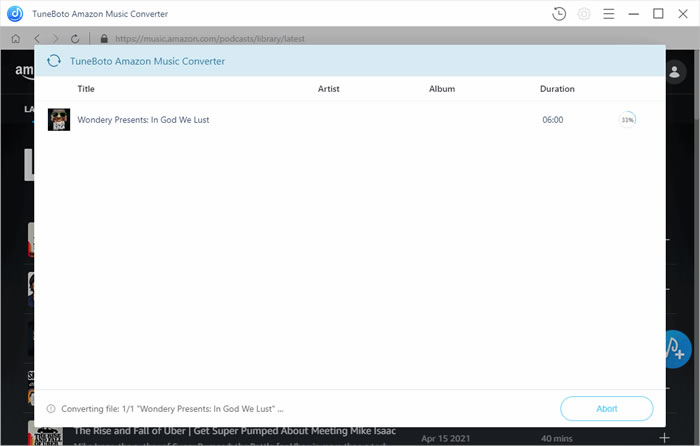
Task: Navigate back with the left arrow
Action: [37, 39]
